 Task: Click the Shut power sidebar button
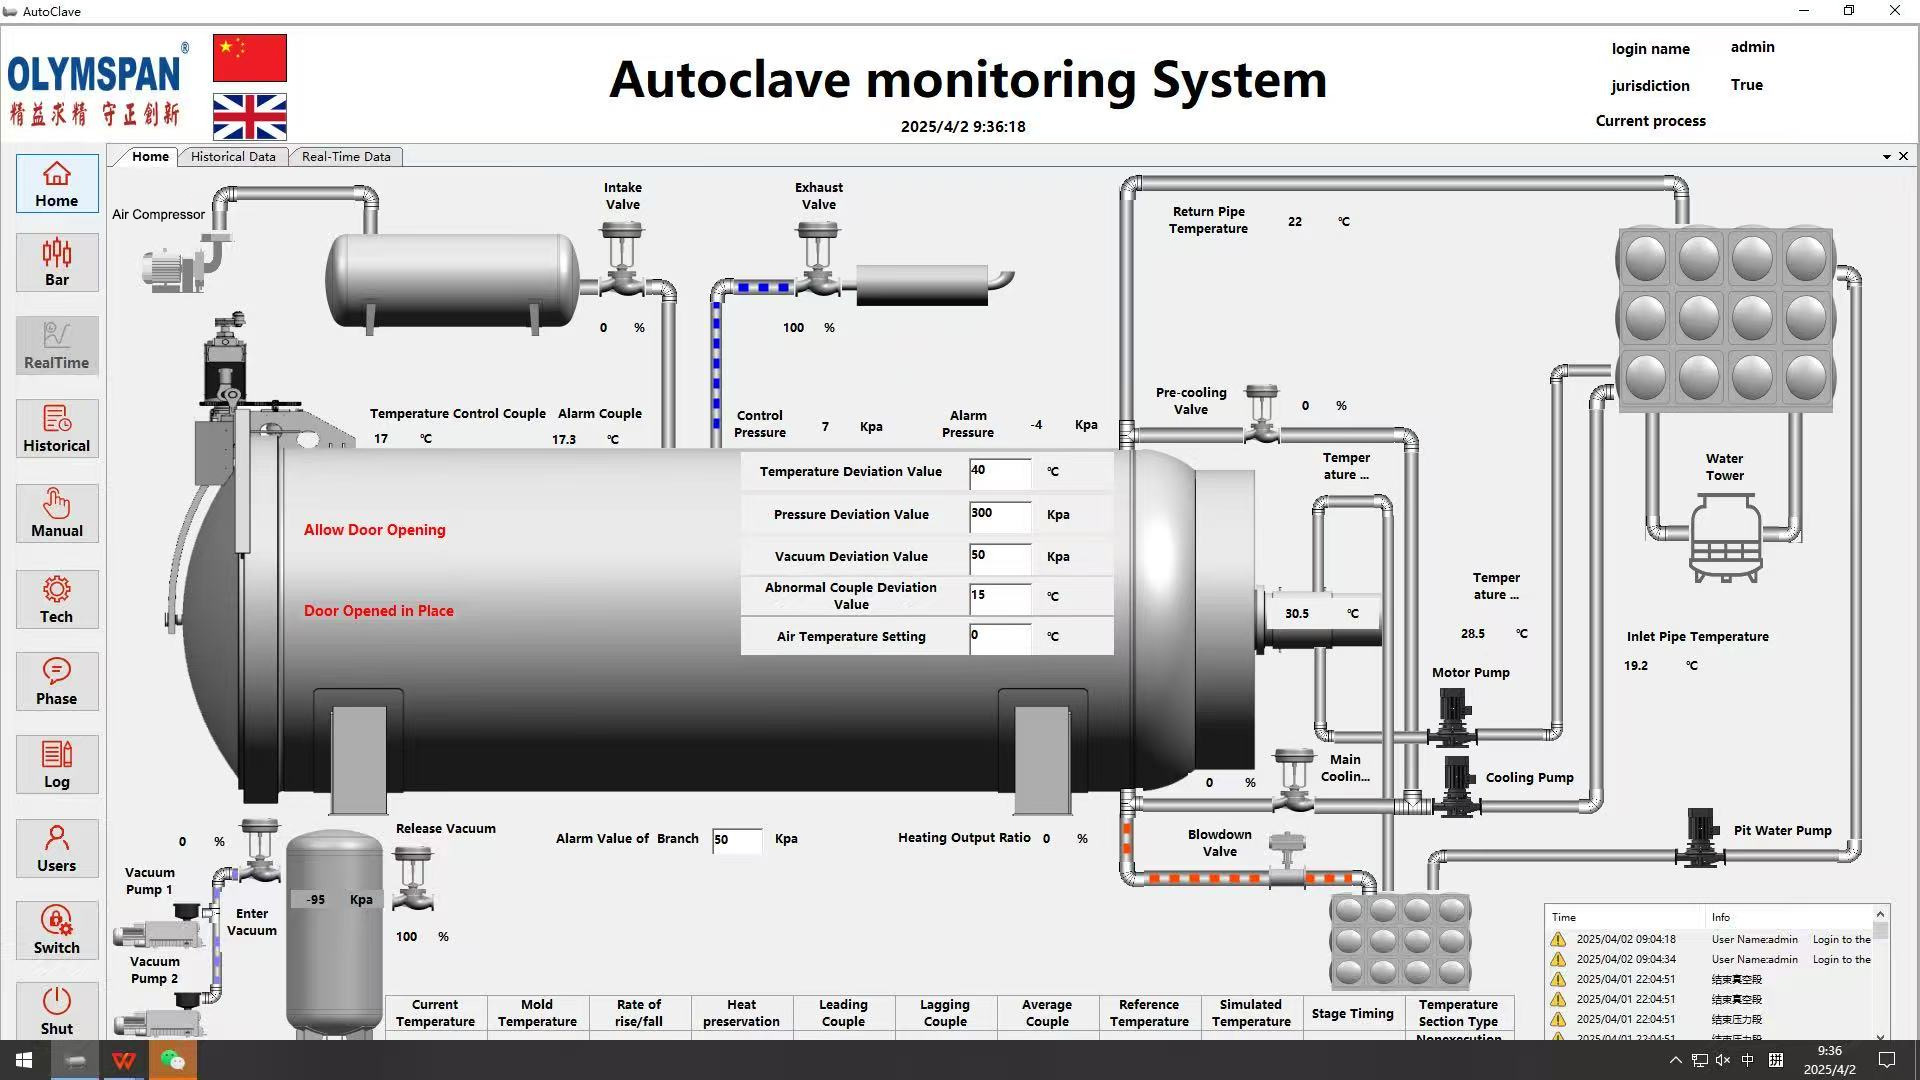57,1011
